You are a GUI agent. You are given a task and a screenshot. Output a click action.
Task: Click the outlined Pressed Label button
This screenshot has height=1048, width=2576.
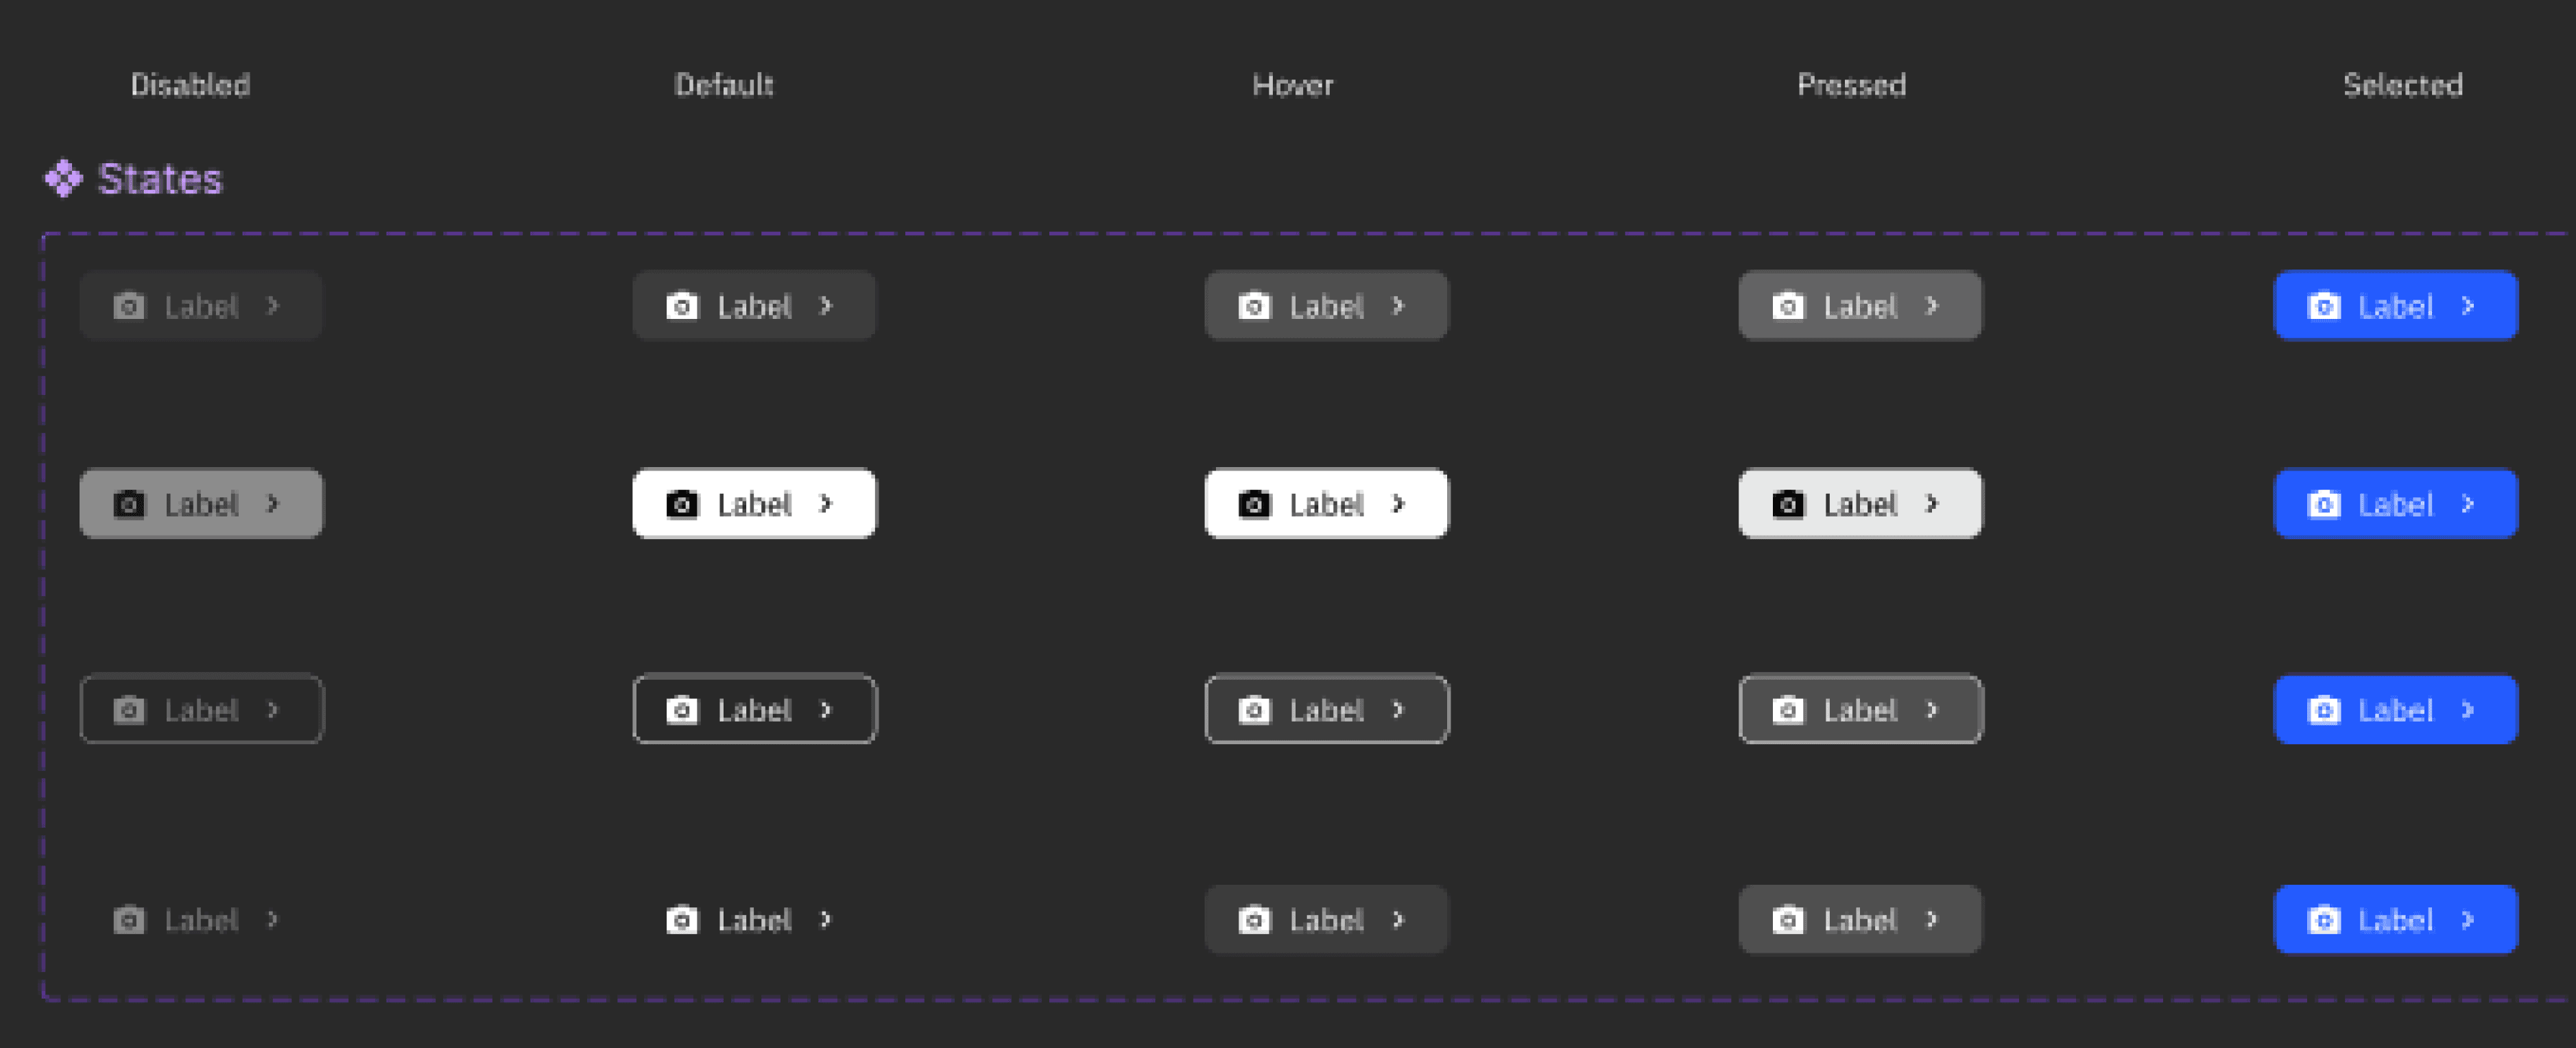tap(1860, 710)
